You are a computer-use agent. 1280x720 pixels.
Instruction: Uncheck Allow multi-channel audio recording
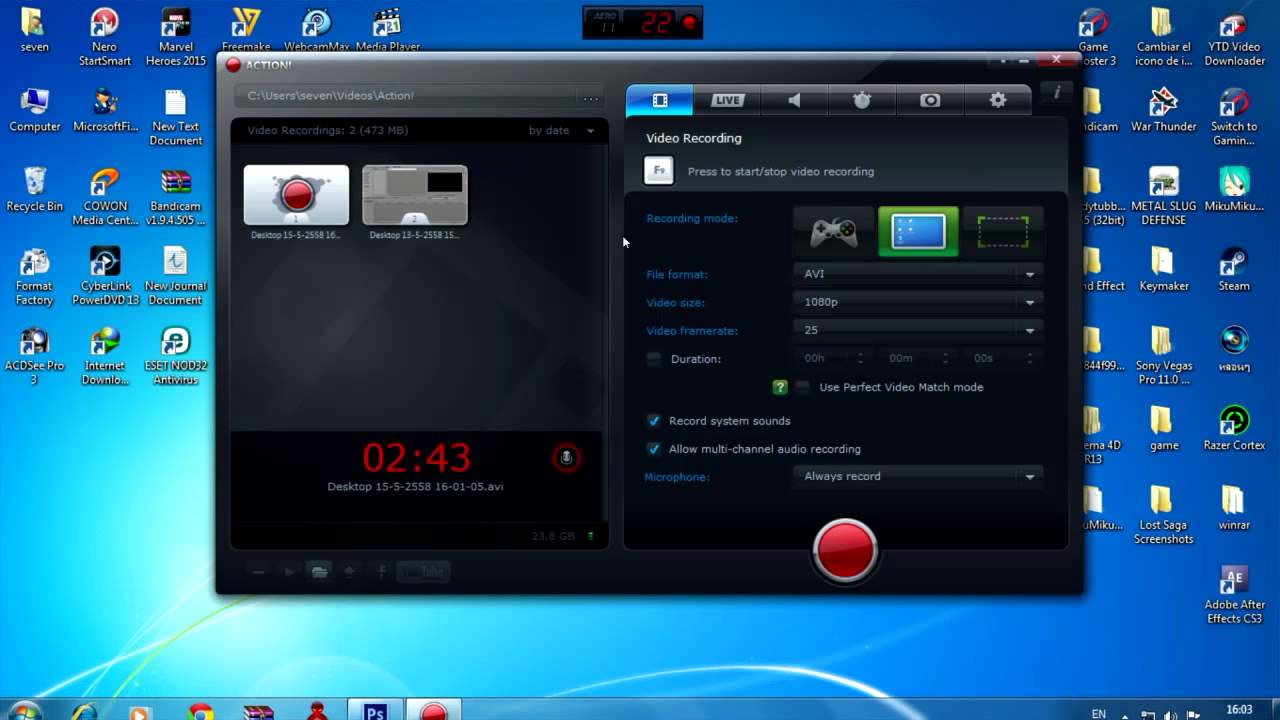(x=654, y=449)
